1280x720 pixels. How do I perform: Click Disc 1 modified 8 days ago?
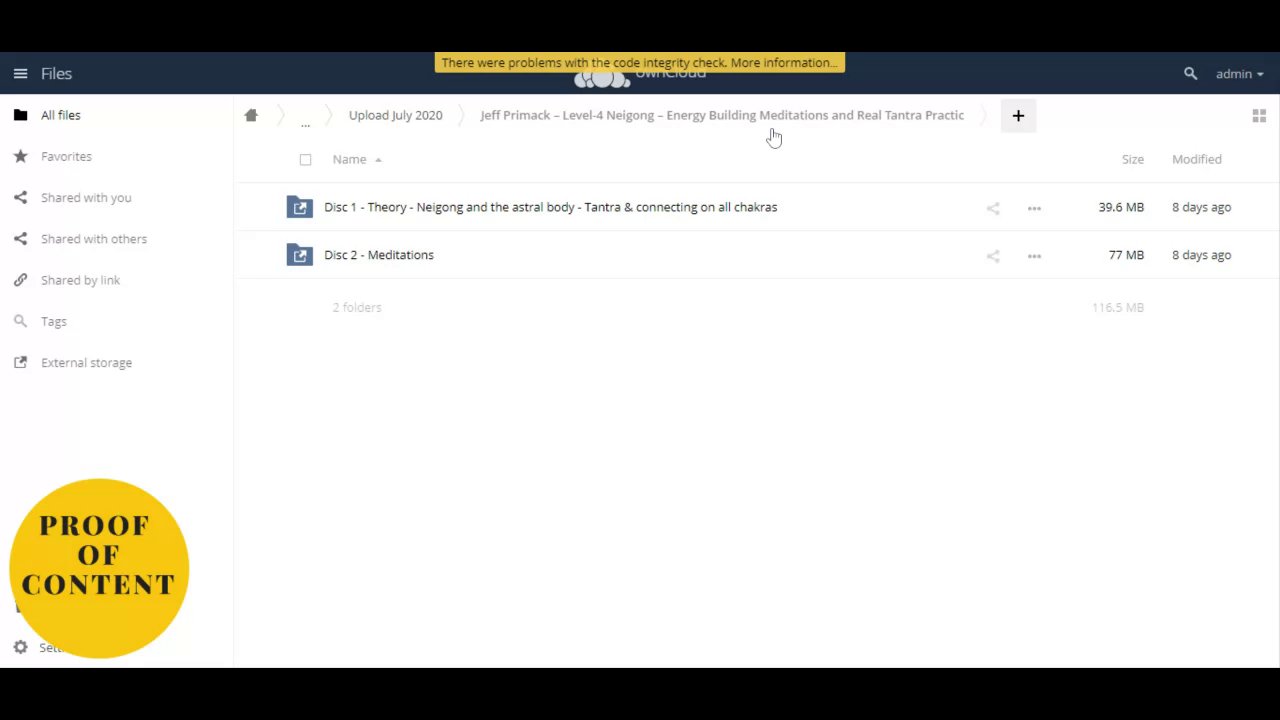coord(1201,207)
